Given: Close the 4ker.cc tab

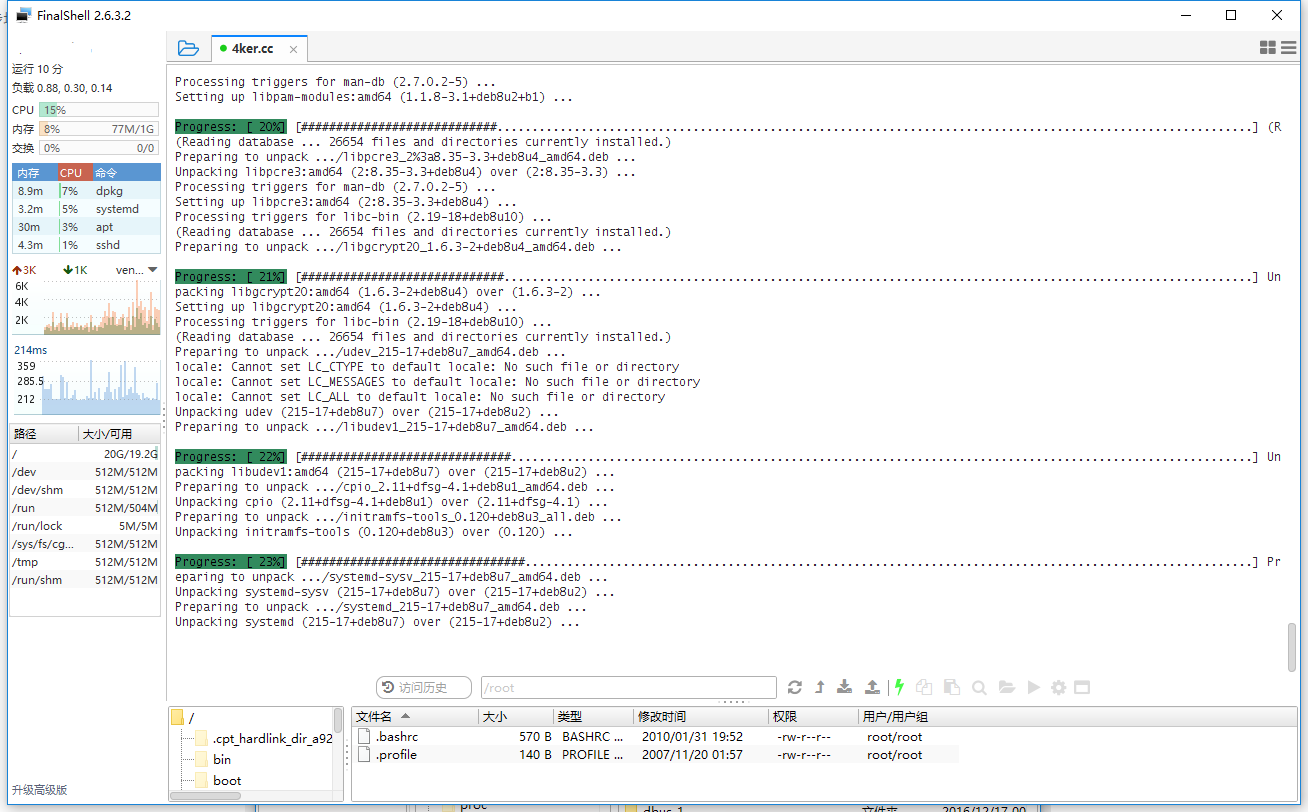Looking at the screenshot, I should click(294, 49).
